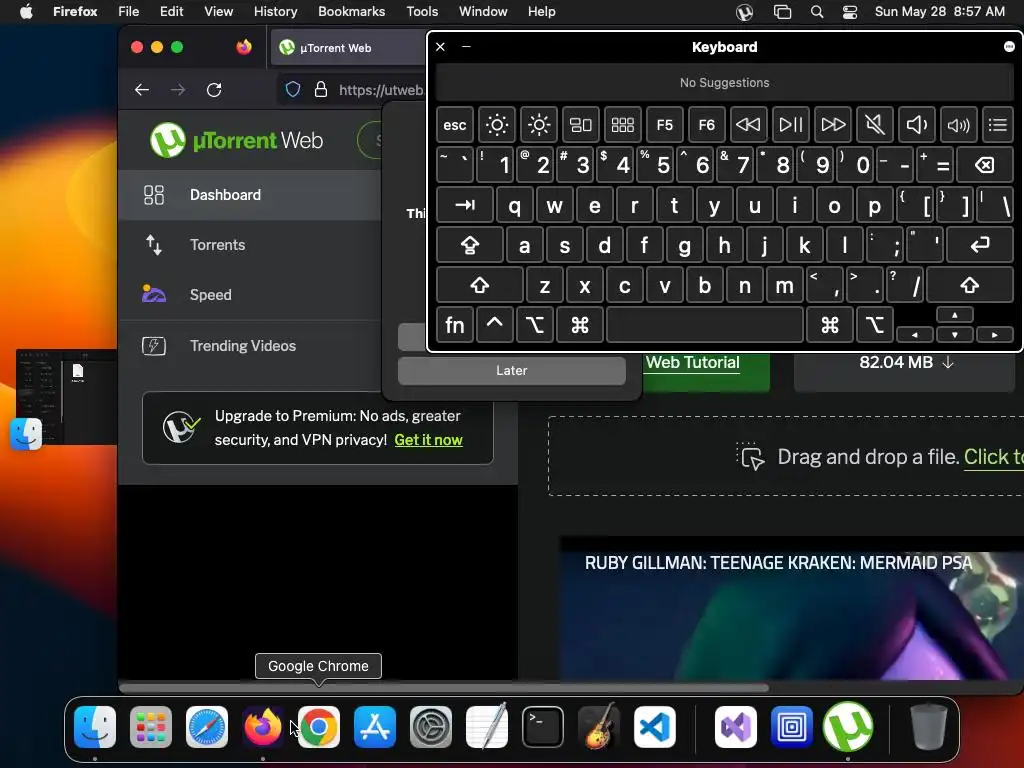Click Stage Manager window thumbnail
Viewport: 1024px width, 768px height.
(x=67, y=397)
